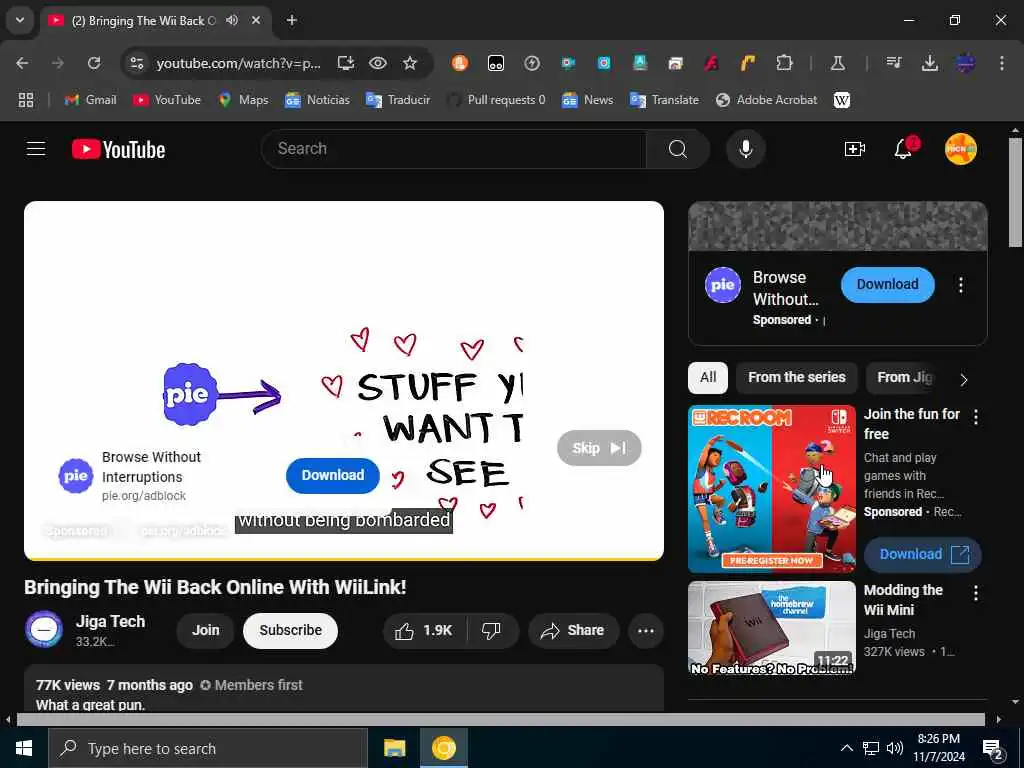1024x768 pixels.
Task: Reload the page
Action: click(x=94, y=63)
